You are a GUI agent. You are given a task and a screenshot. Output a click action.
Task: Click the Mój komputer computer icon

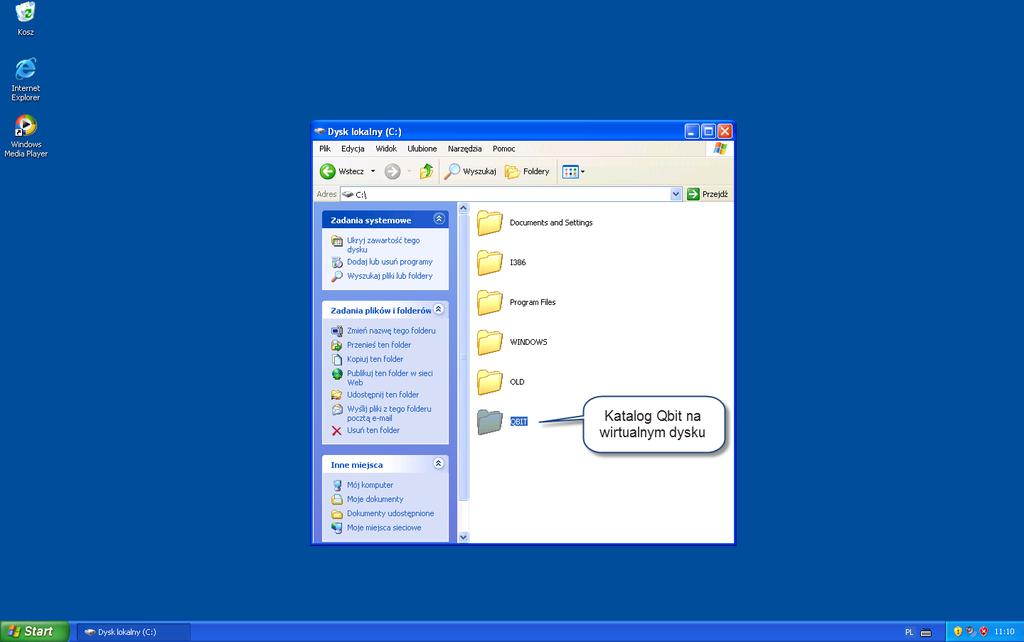pos(337,485)
